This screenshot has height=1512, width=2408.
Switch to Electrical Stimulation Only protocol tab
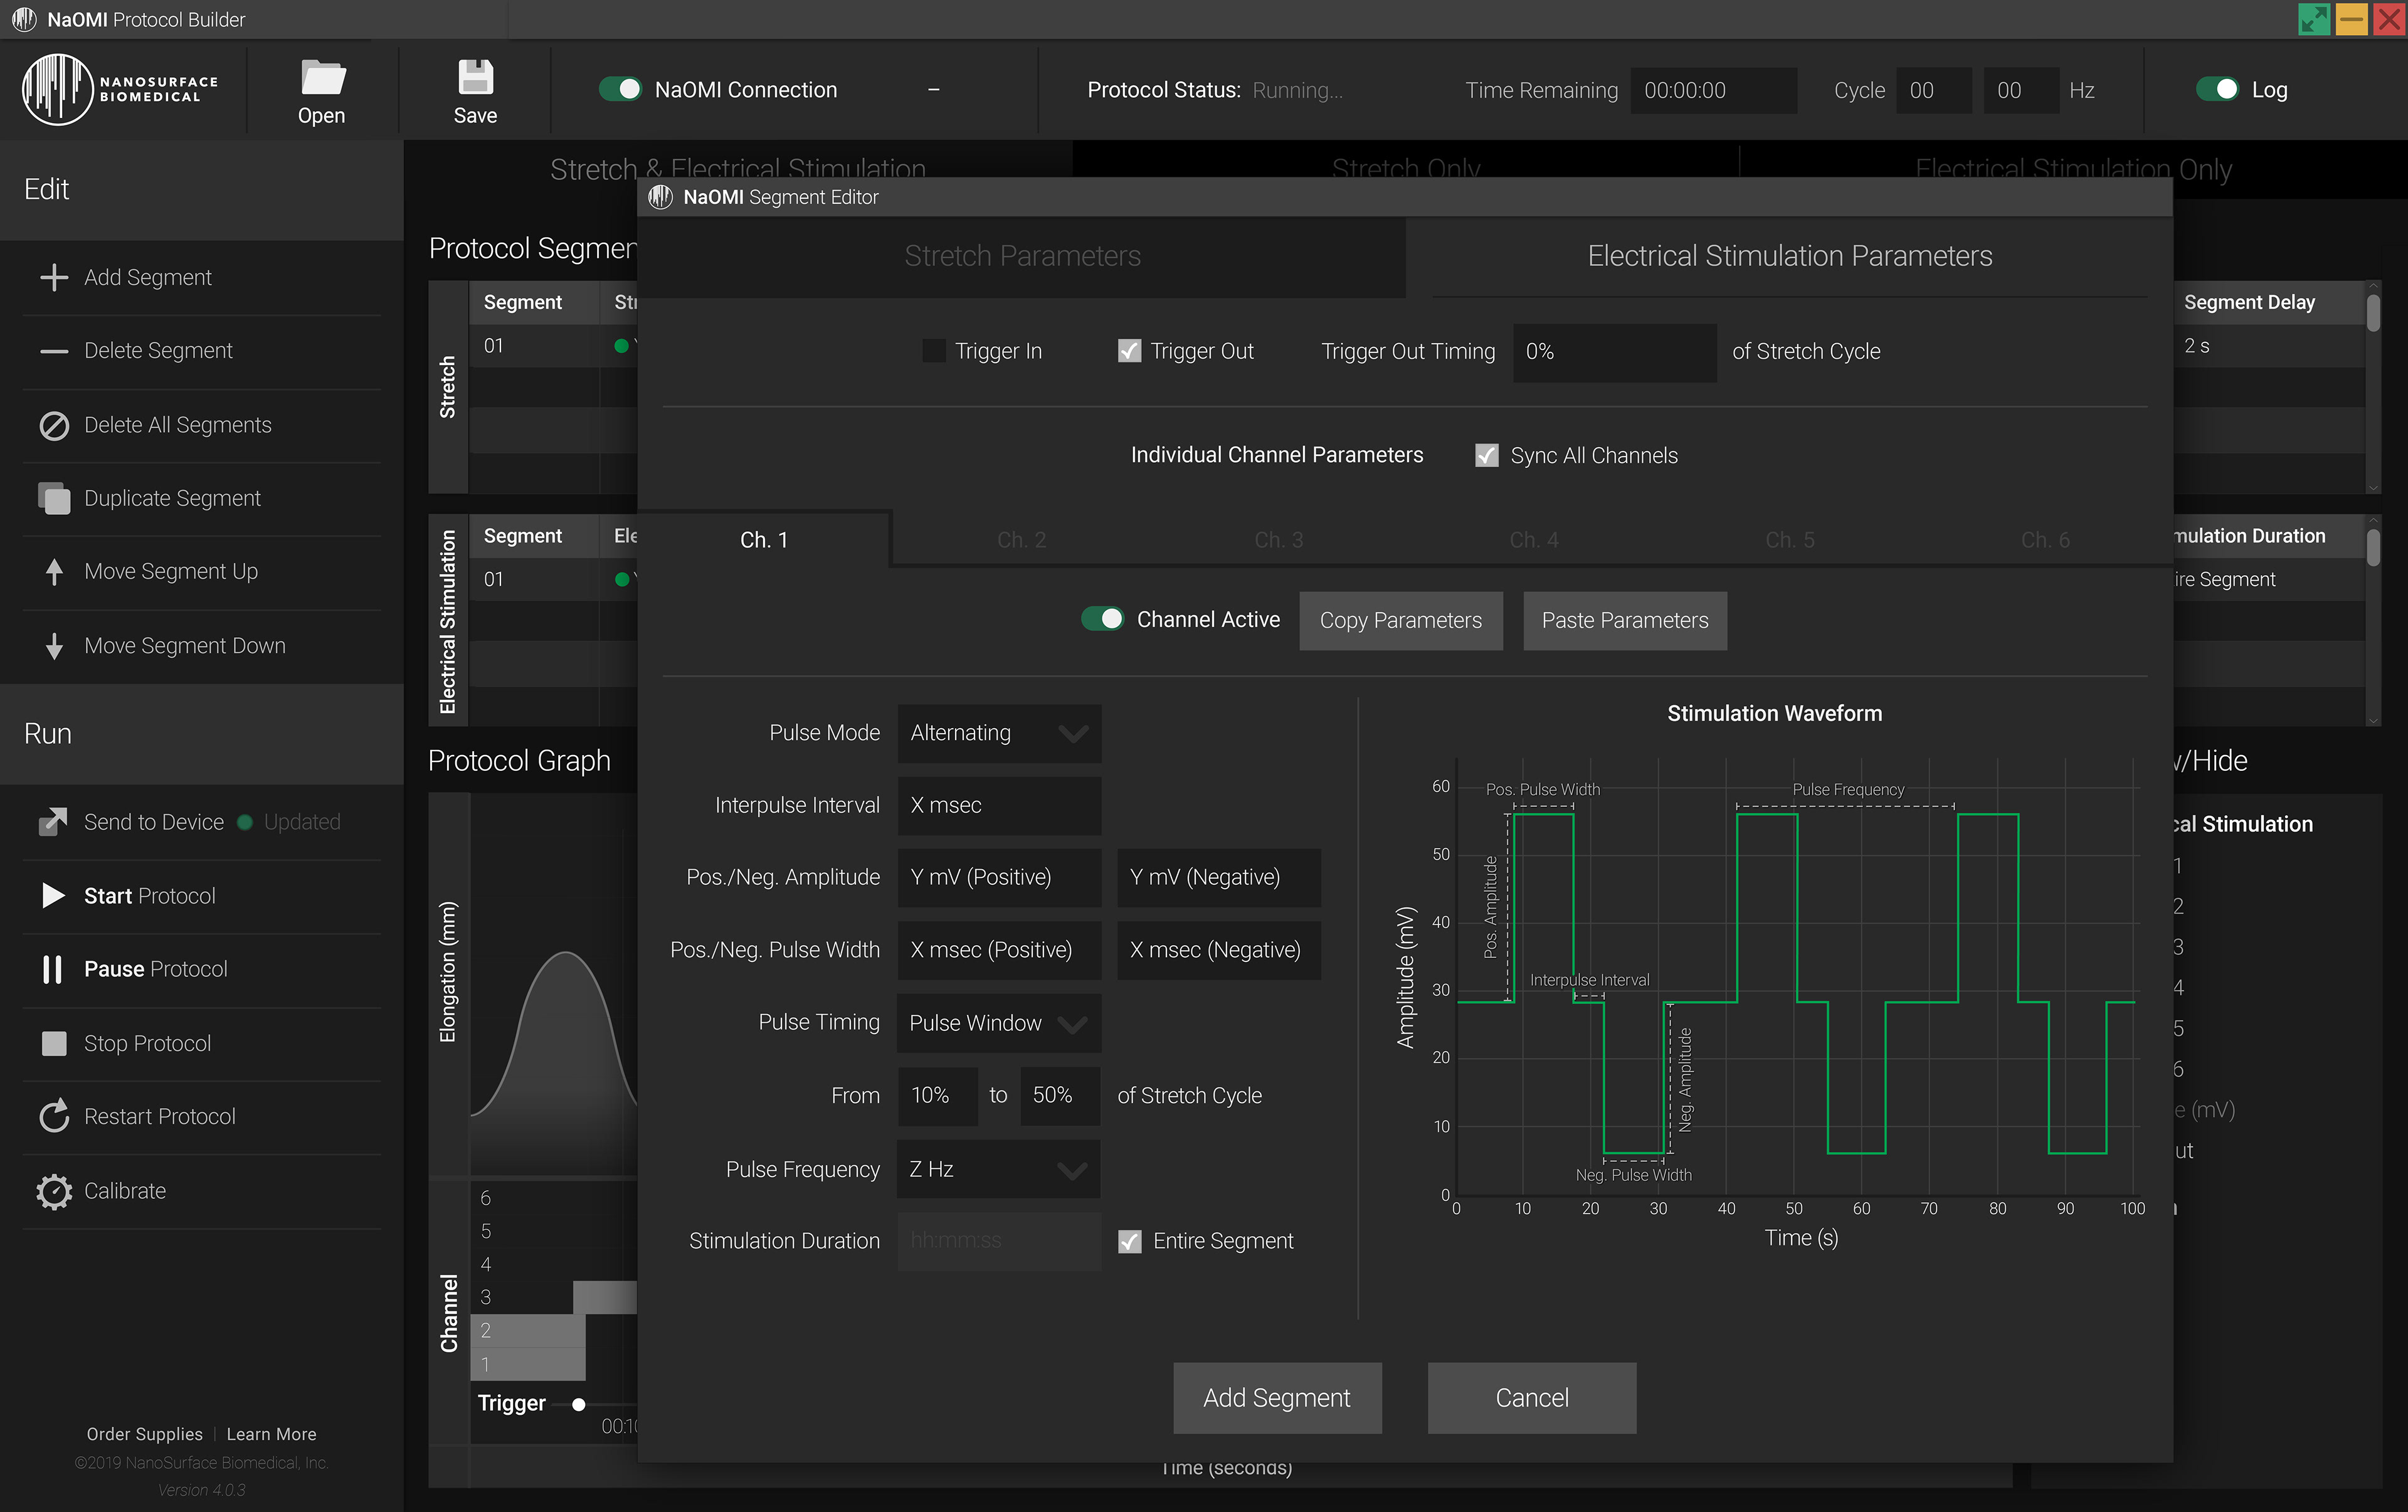tap(2073, 168)
